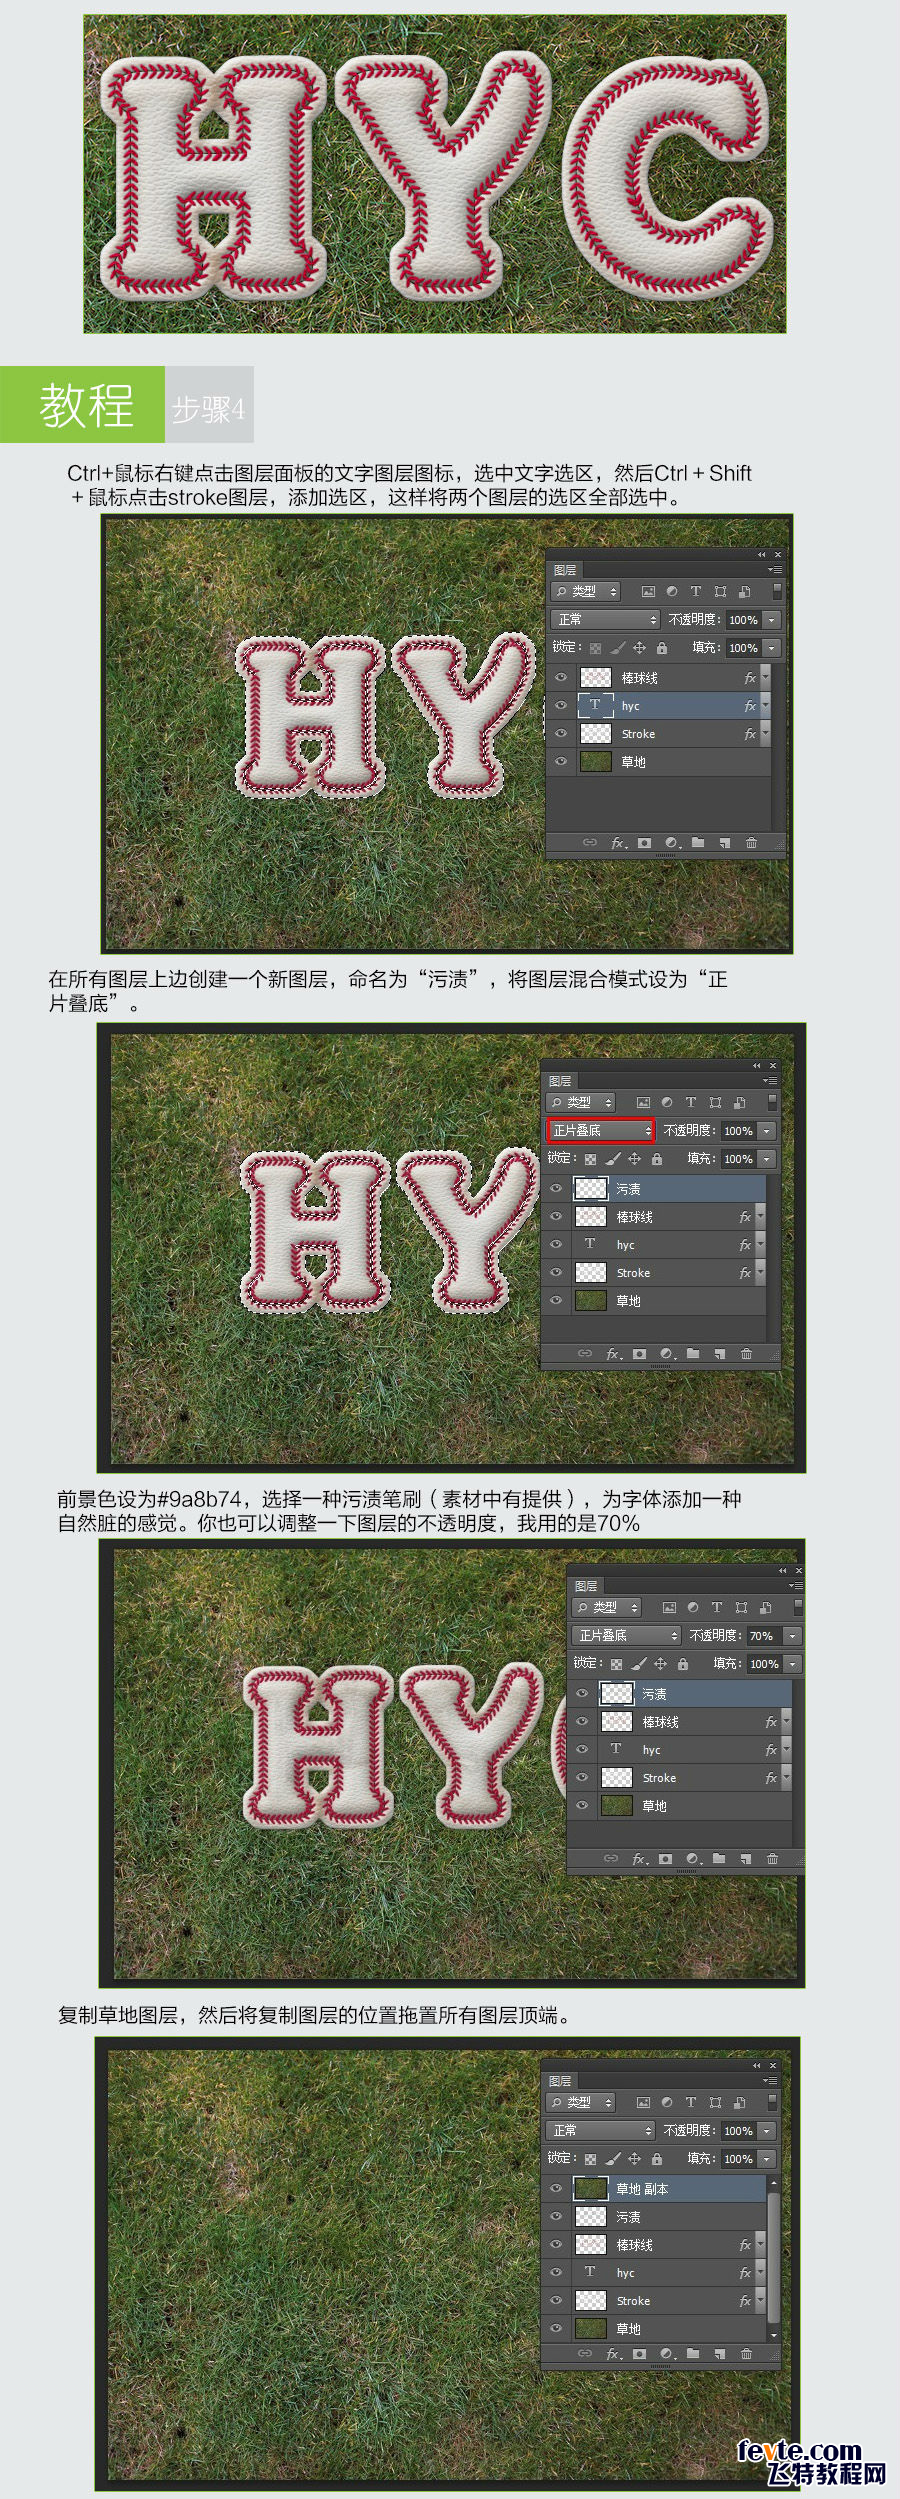
Task: Open 正常 blend dropdown in 草地 副本 panel
Action: [x=601, y=2131]
